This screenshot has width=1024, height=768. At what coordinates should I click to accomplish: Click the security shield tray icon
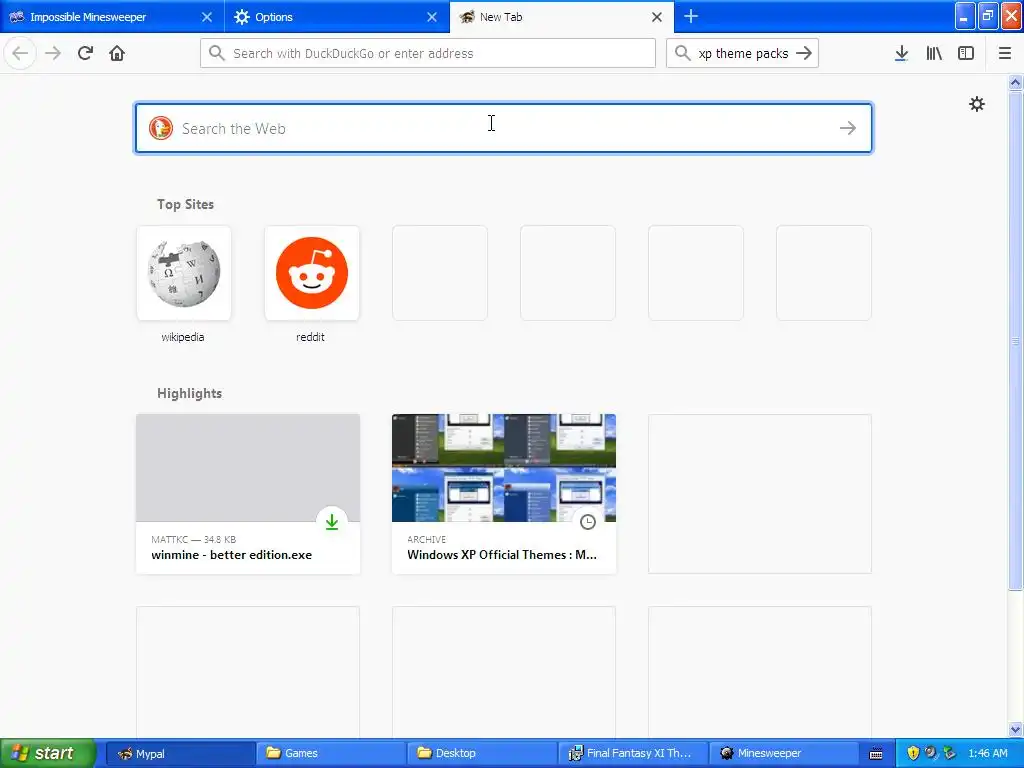point(913,753)
